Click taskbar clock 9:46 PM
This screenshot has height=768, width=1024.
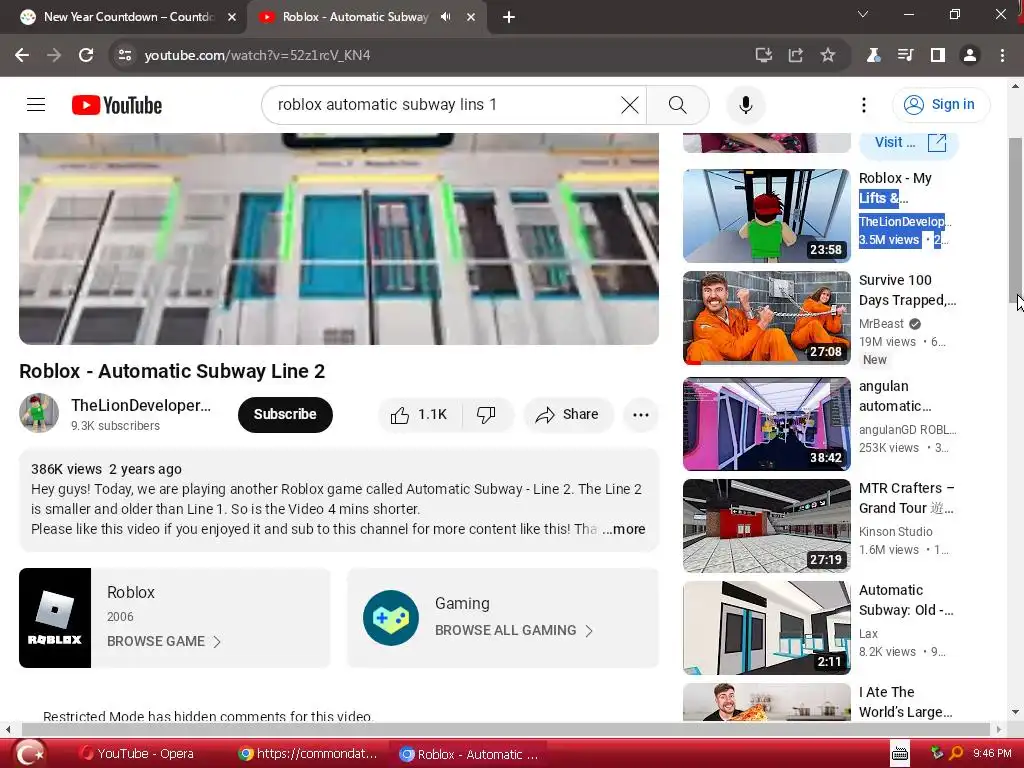(x=992, y=754)
